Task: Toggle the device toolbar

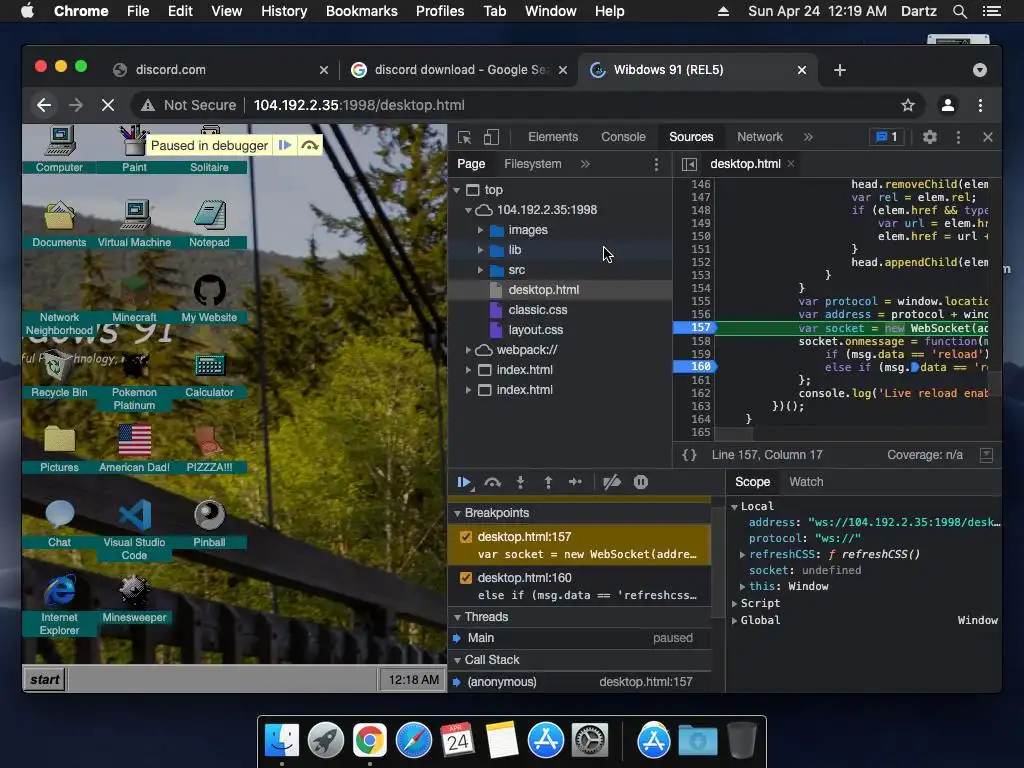Action: point(491,136)
